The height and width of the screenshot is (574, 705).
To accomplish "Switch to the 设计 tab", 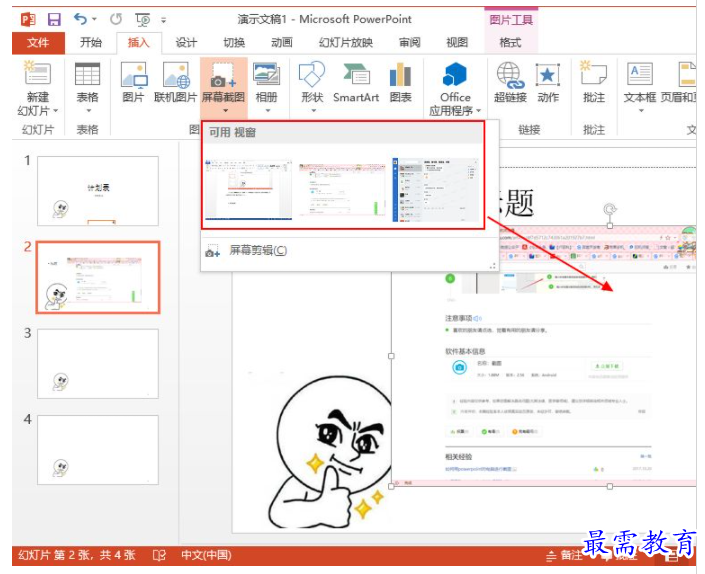I will [186, 43].
